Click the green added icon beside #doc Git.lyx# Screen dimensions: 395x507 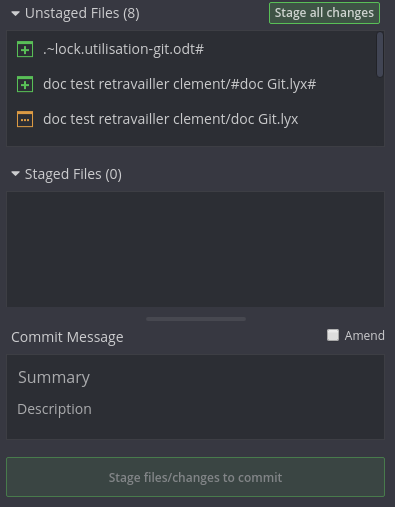(25, 84)
